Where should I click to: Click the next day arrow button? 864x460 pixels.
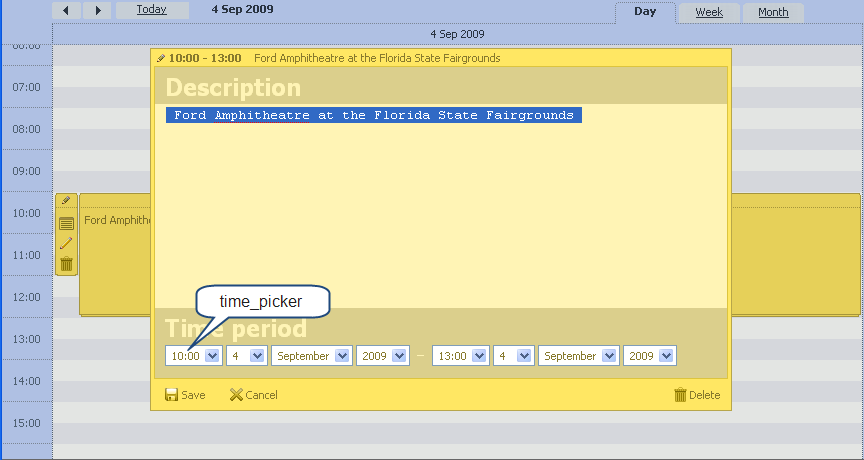(97, 10)
